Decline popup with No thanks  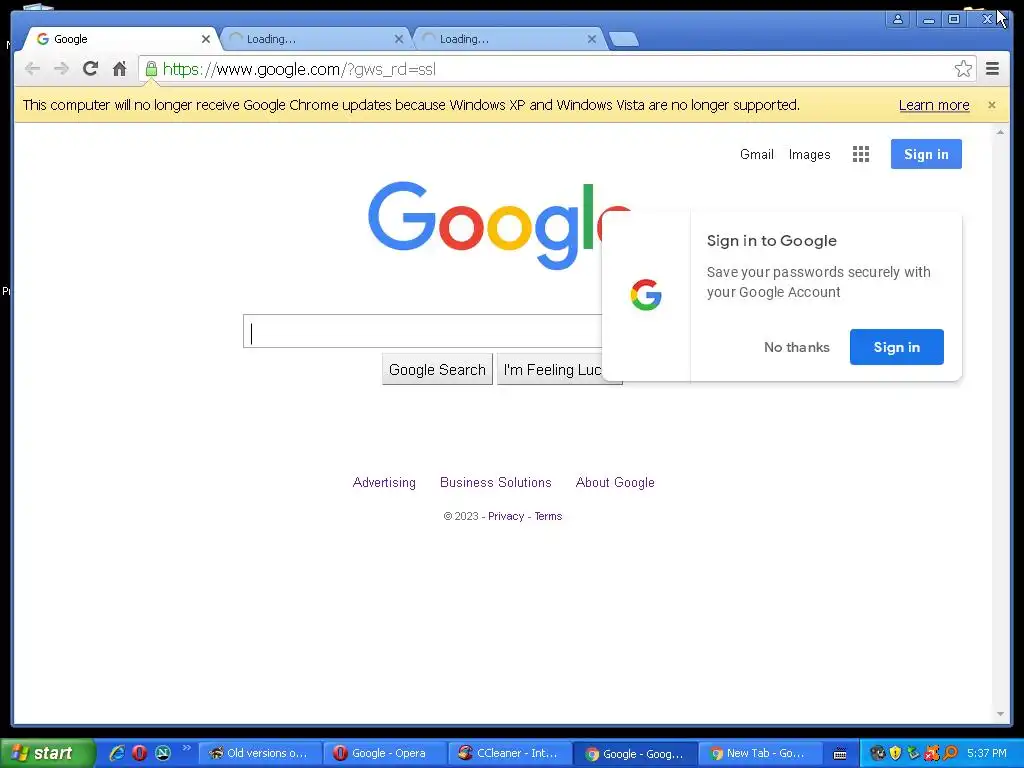[797, 347]
